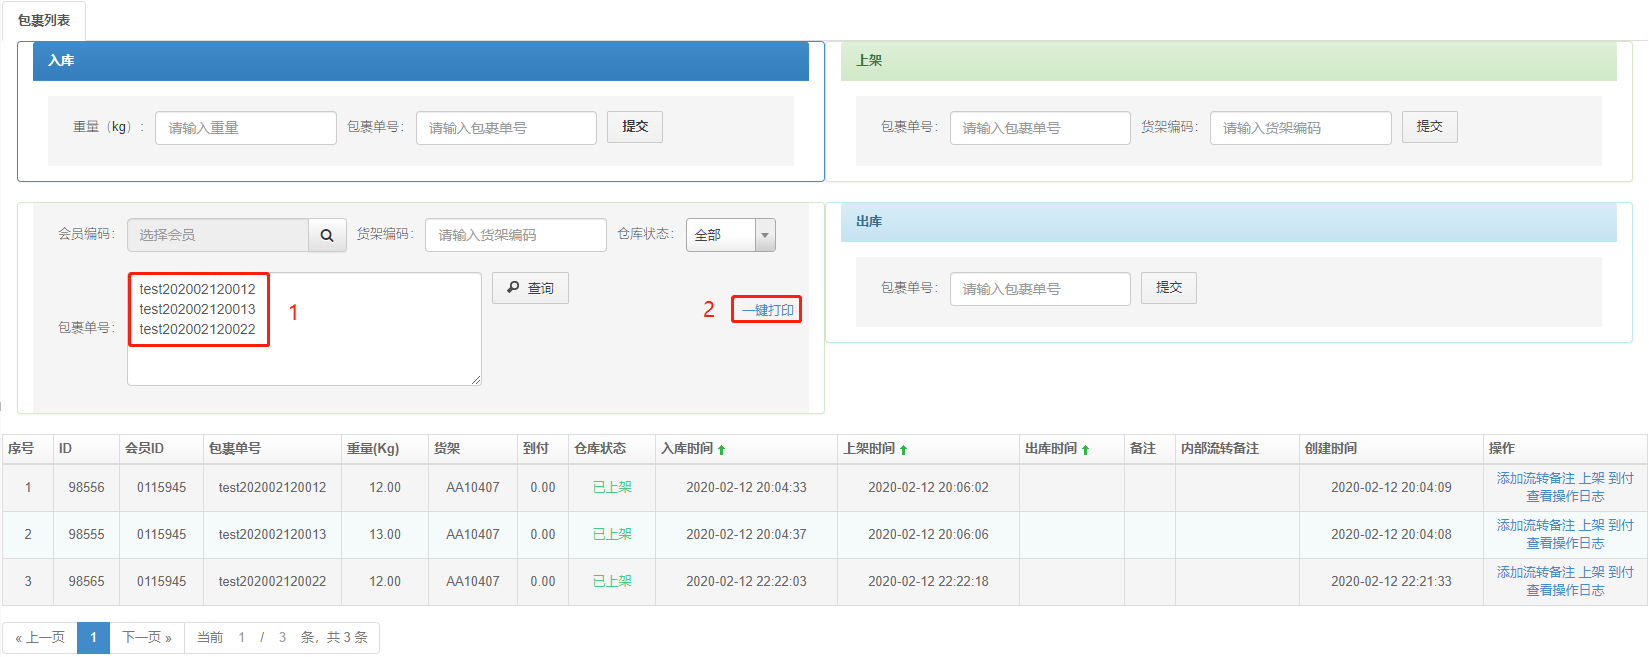This screenshot has height=657, width=1649.
Task: Click table cell test202002120013
Action: [x=272, y=535]
